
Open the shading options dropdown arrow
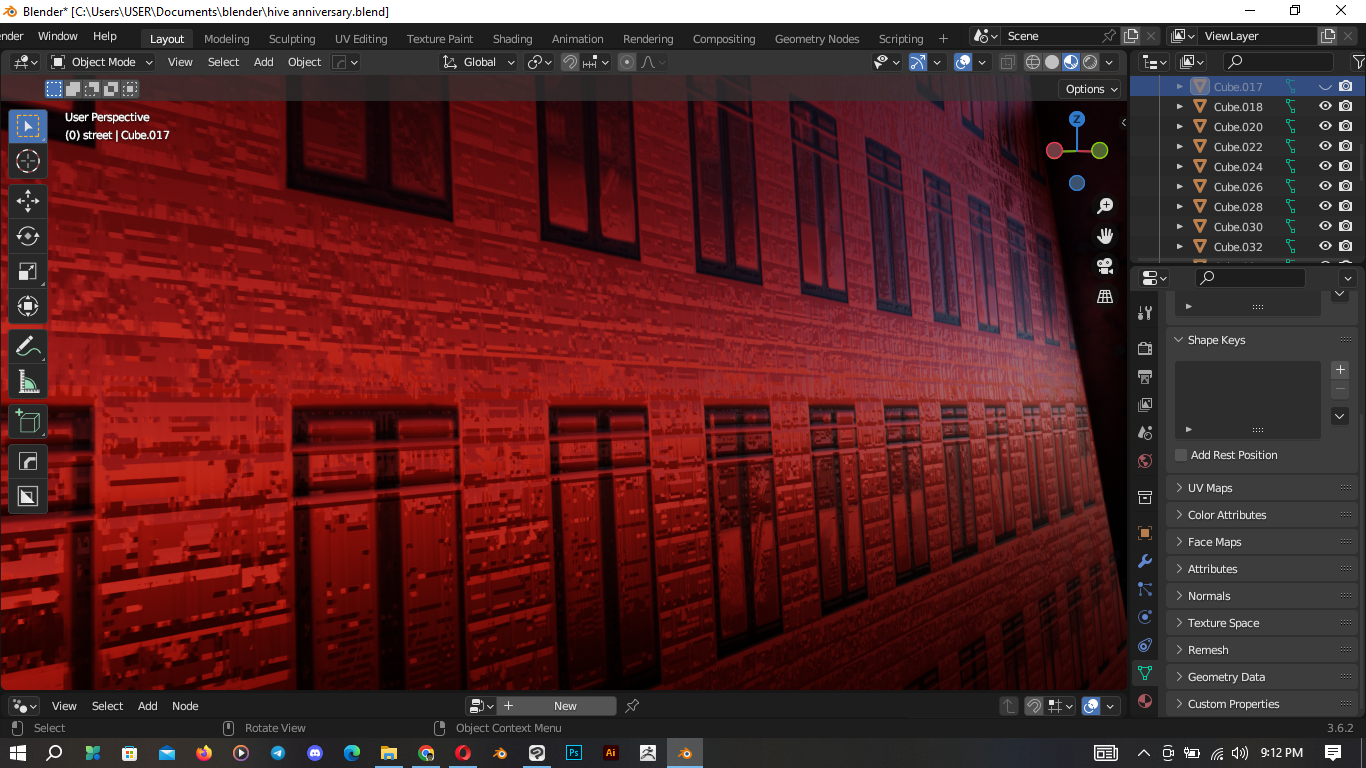(1109, 62)
